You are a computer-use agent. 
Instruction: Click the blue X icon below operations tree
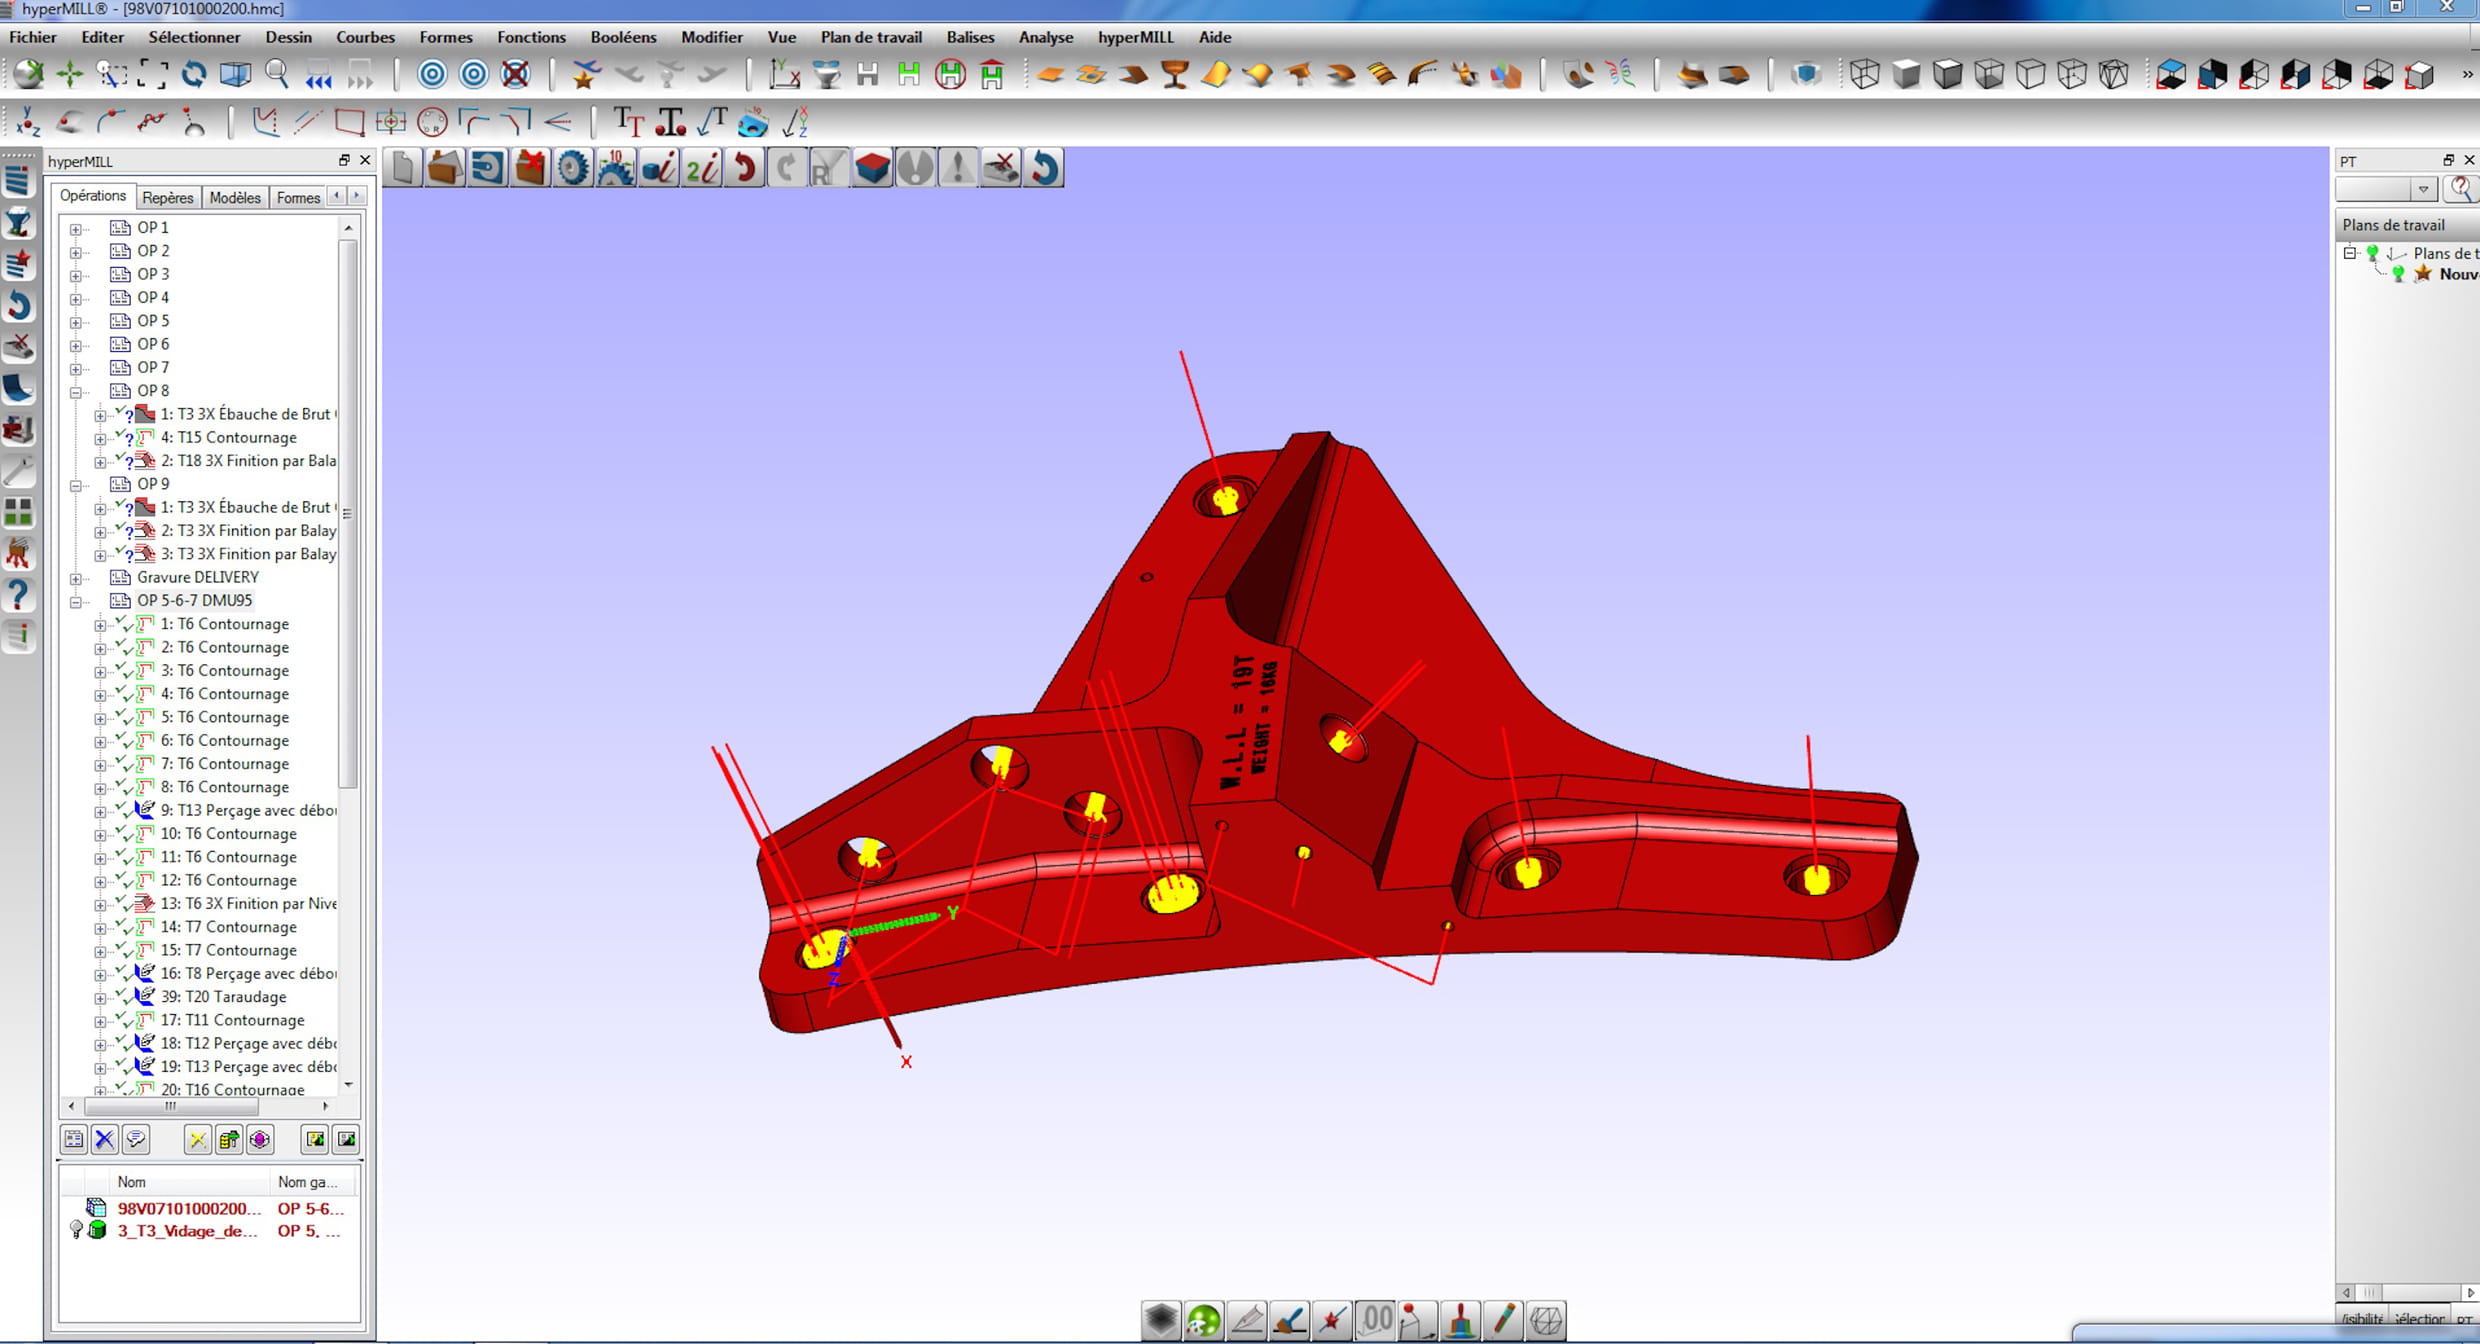pyautogui.click(x=105, y=1139)
